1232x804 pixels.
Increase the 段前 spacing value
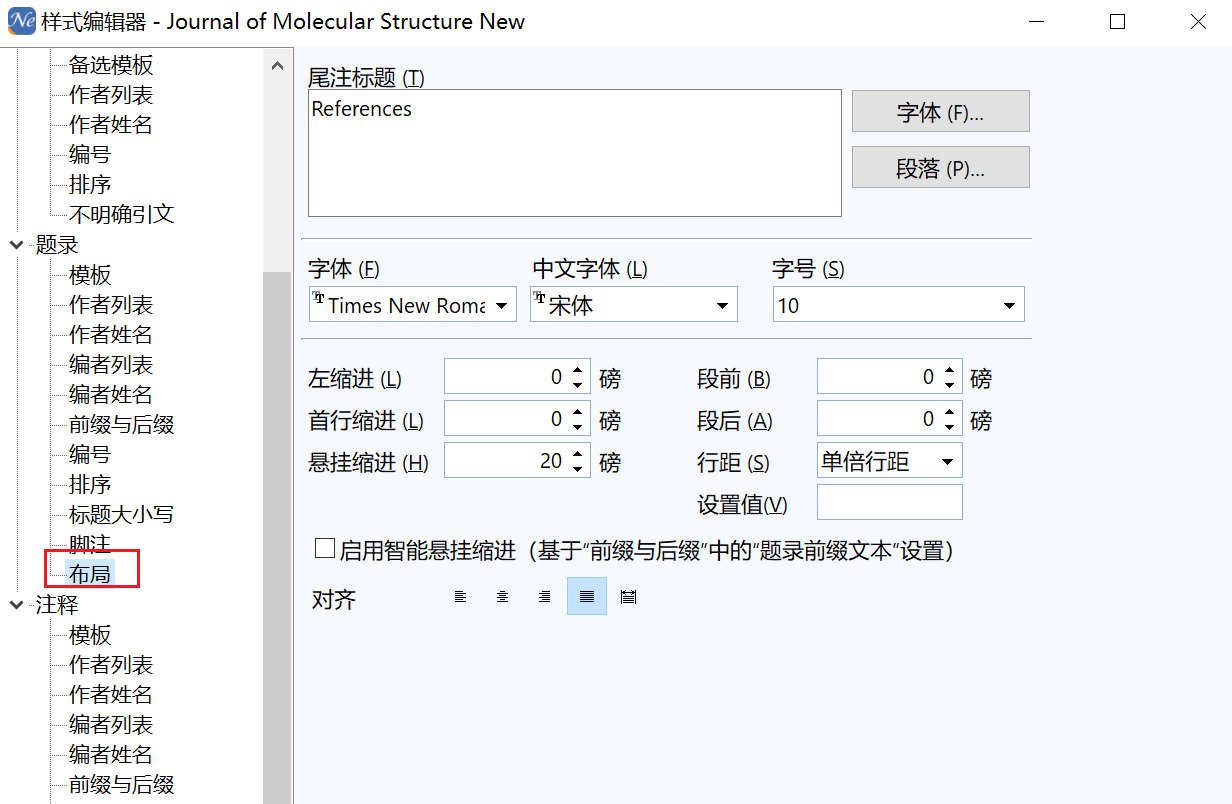coord(948,371)
